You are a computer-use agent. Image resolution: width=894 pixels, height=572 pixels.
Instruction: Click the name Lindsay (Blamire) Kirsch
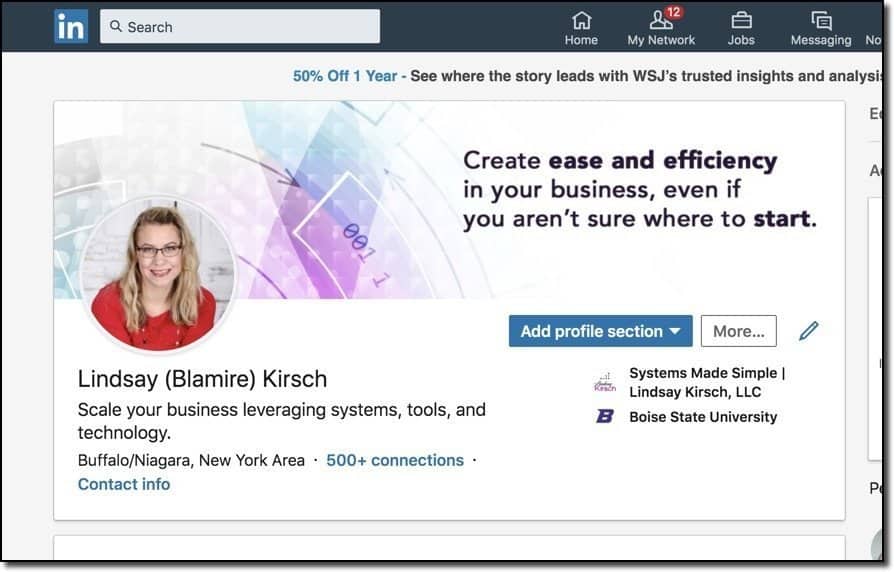(202, 379)
